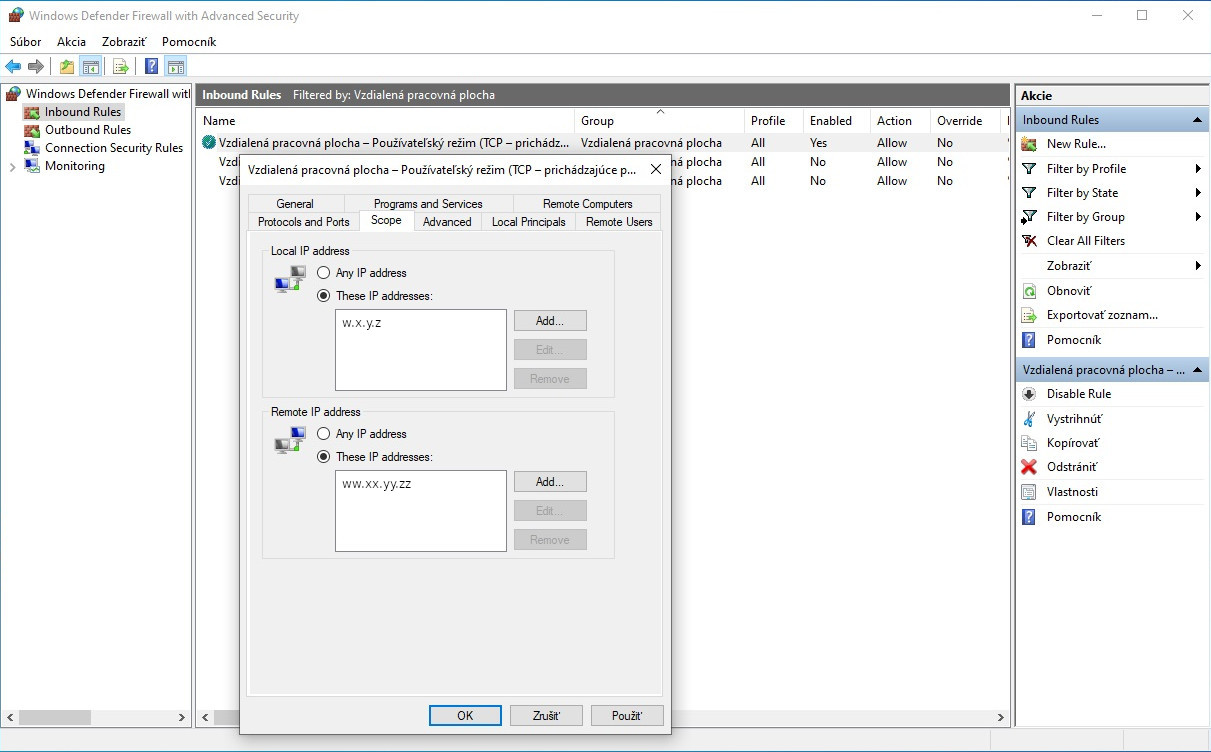1211x752 pixels.
Task: Click New Rule icon in Actions pane
Action: [1029, 144]
